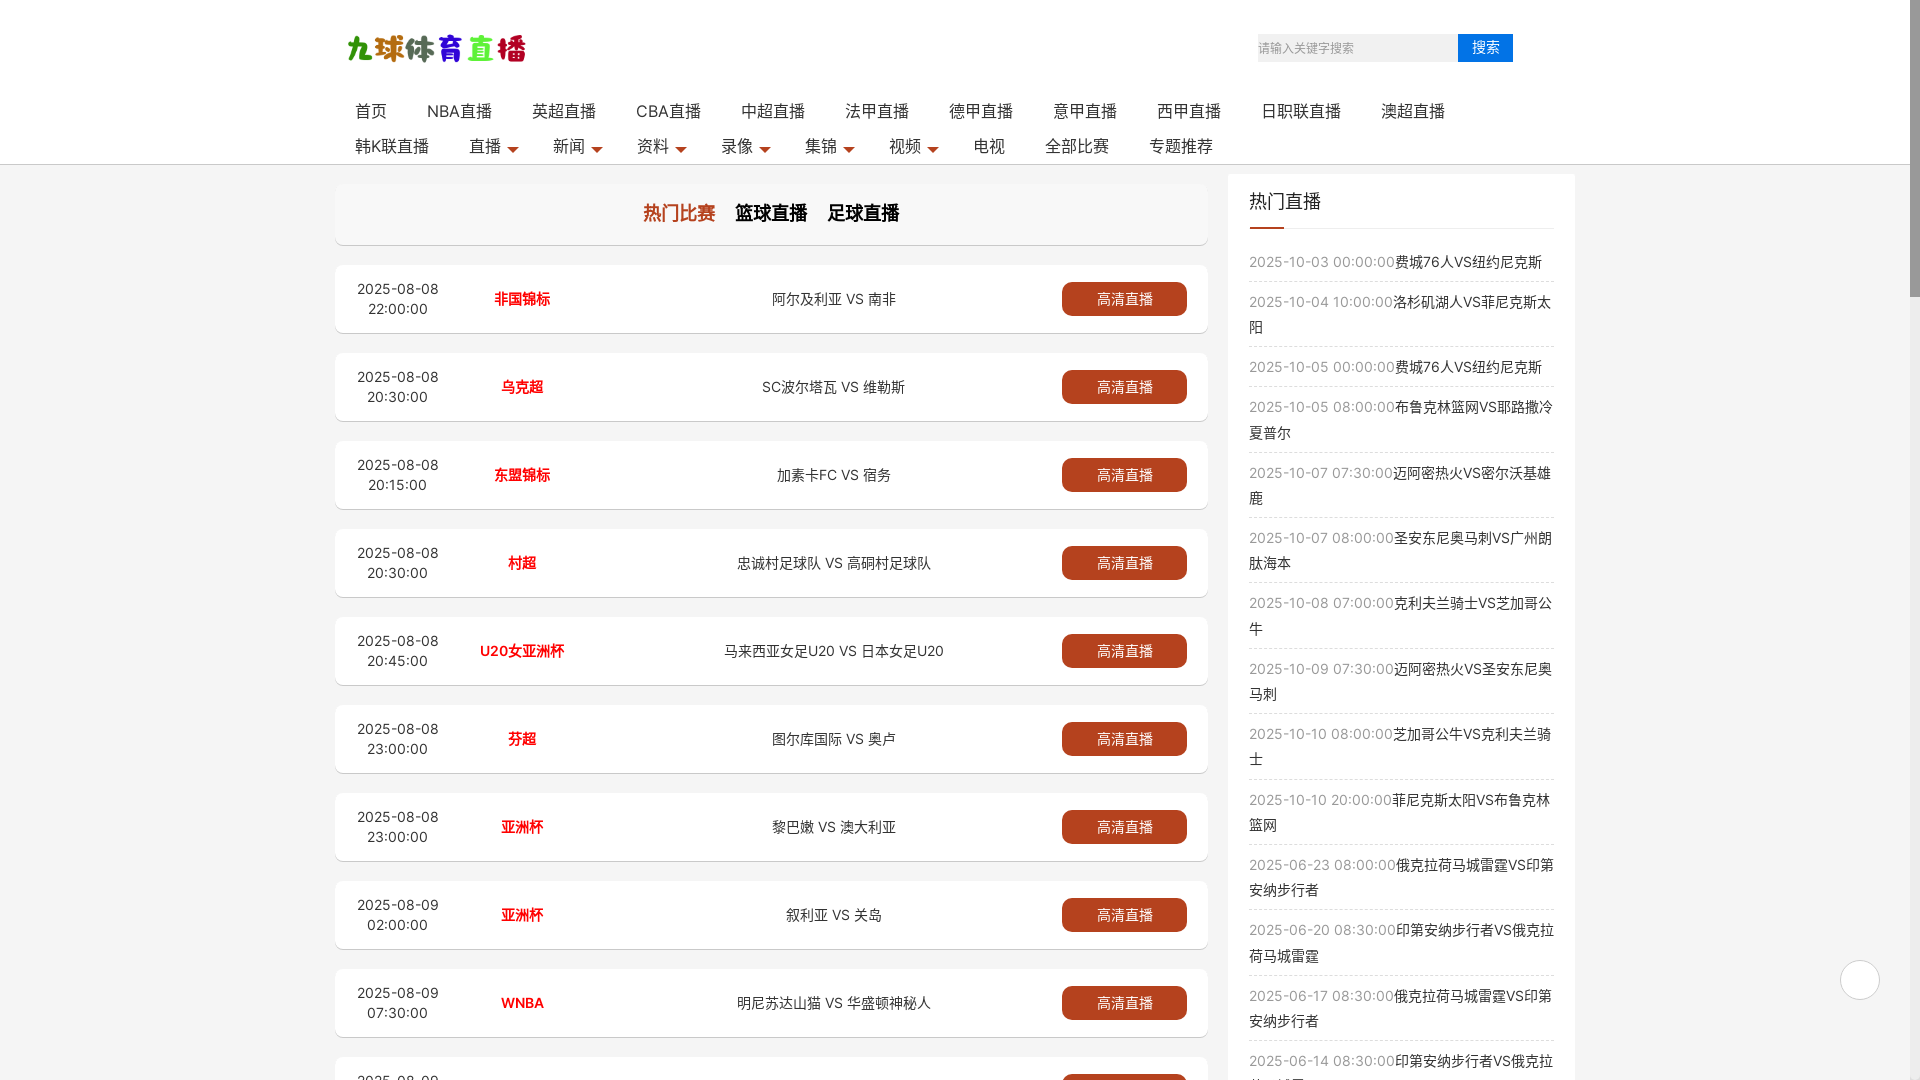The image size is (1920, 1080).
Task: Open the 布鲁克林篮网VS耶路撒冷夏普尔 link
Action: pos(1400,420)
